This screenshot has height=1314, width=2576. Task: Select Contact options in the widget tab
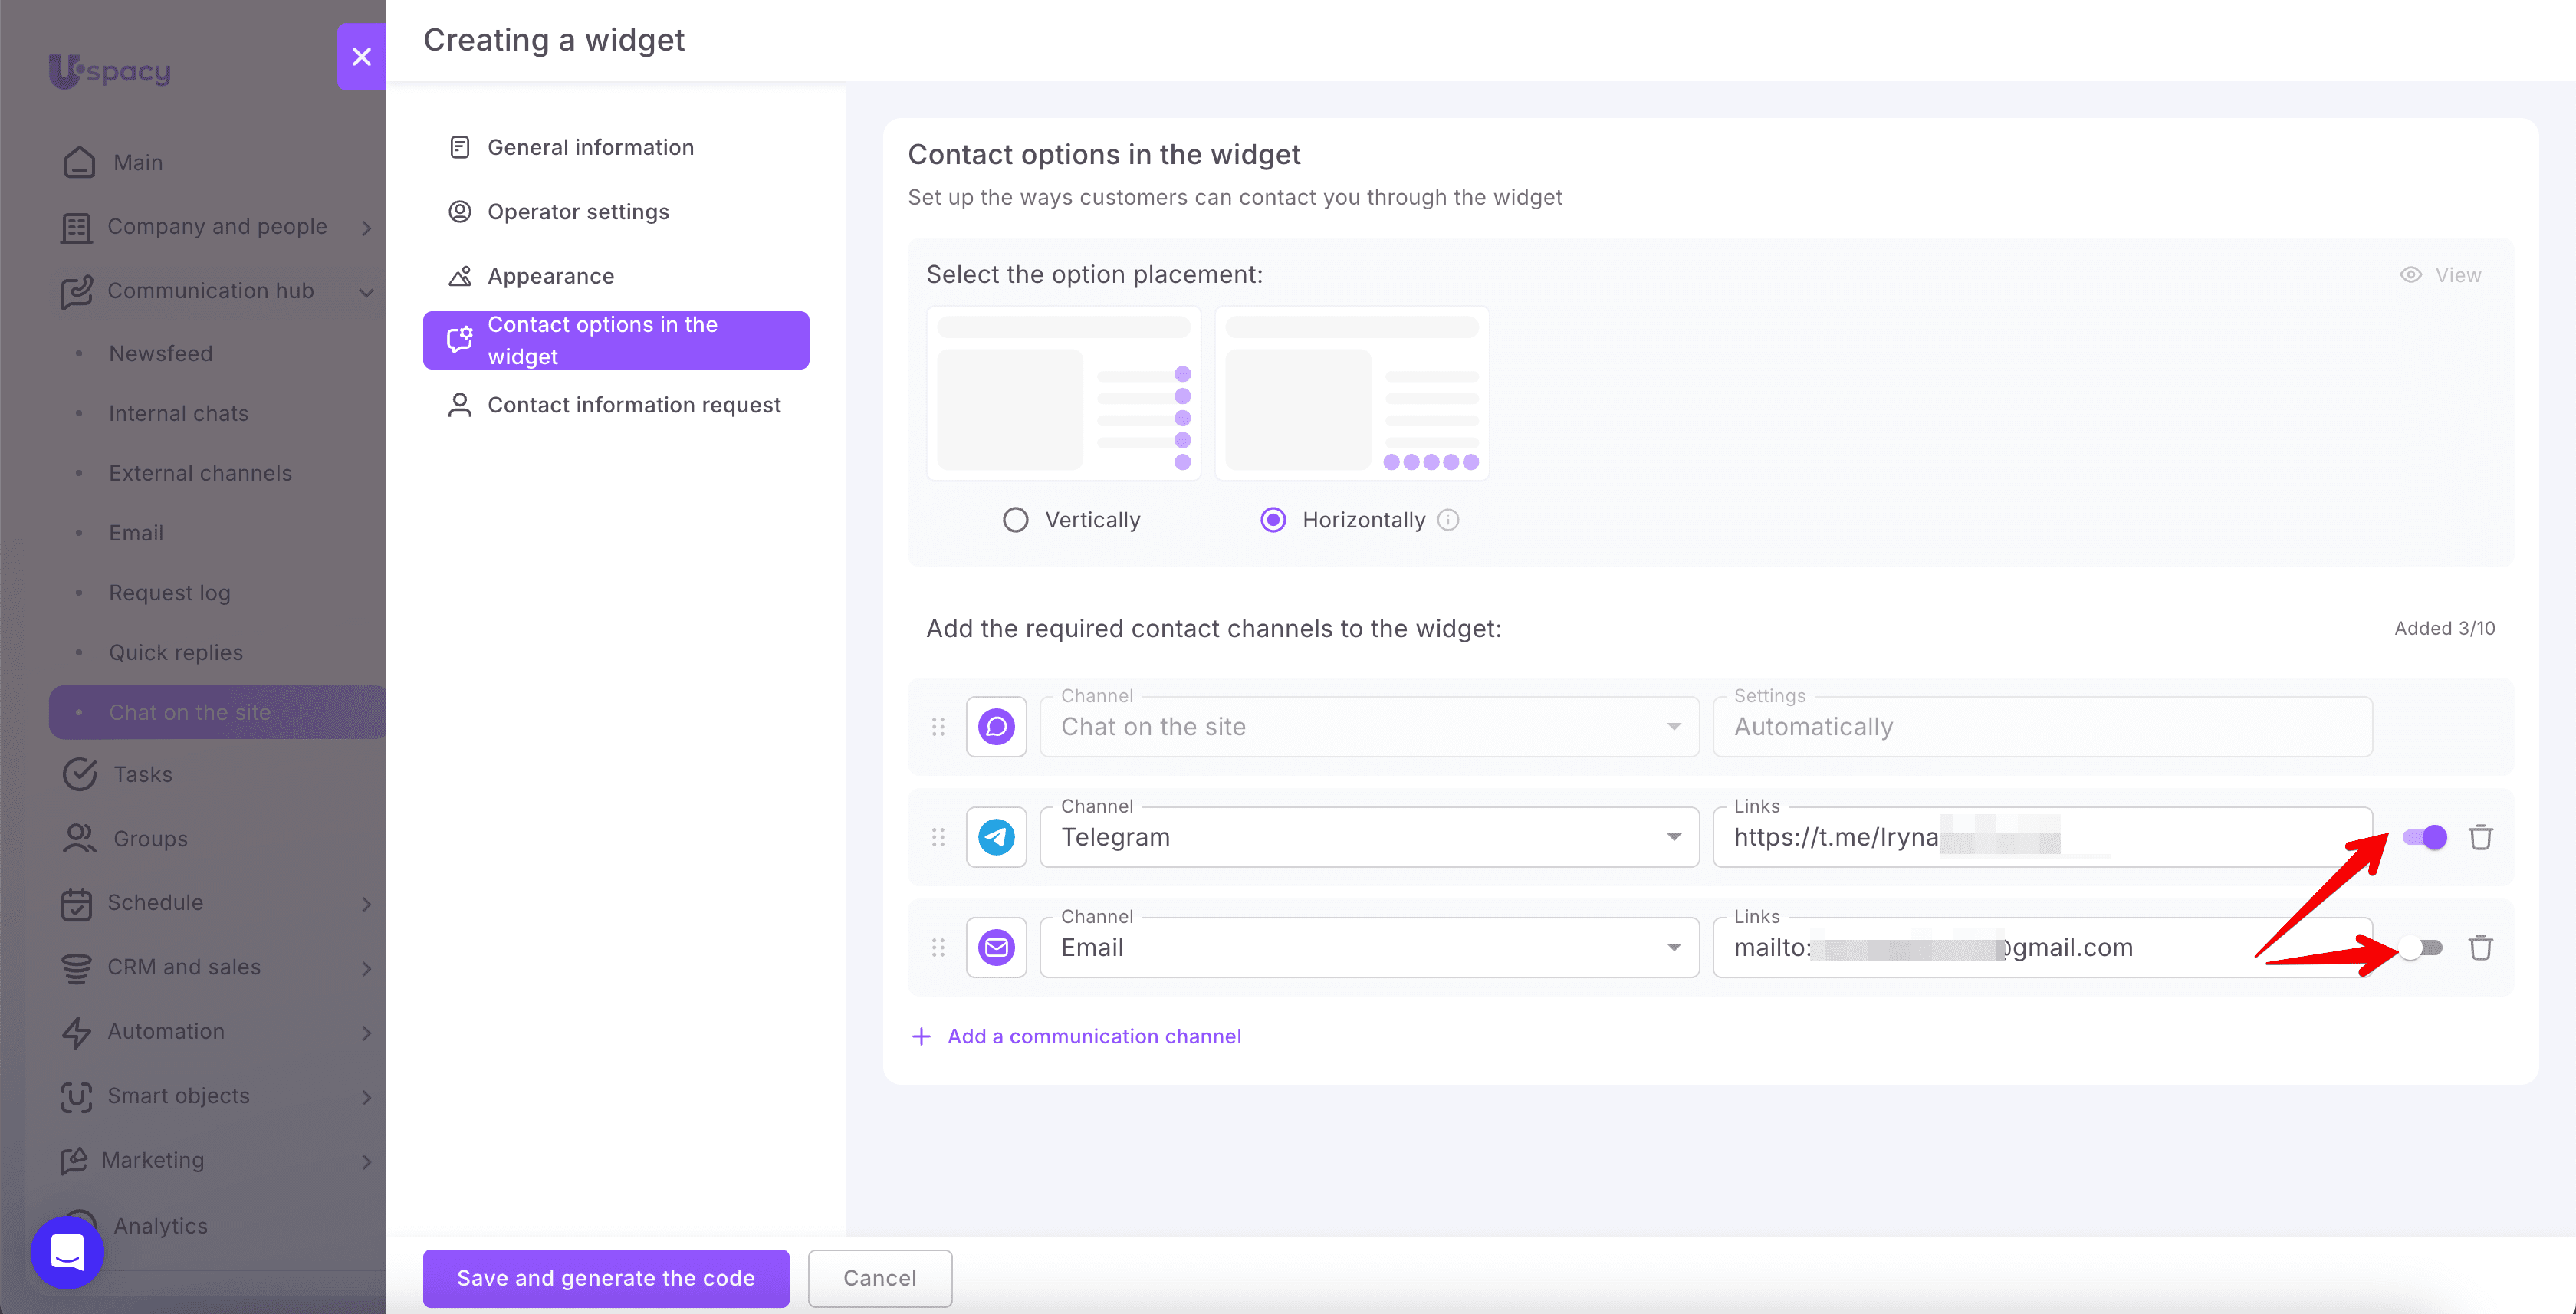coord(616,340)
